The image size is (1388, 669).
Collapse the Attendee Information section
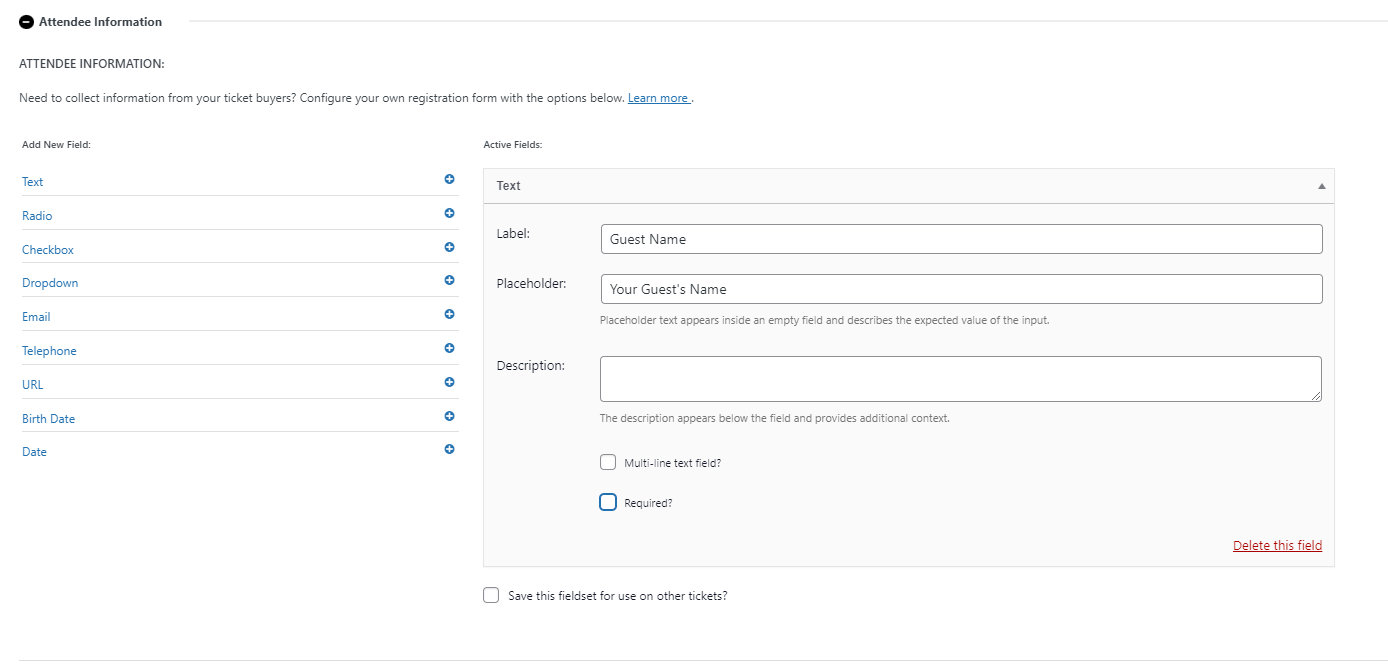(25, 21)
